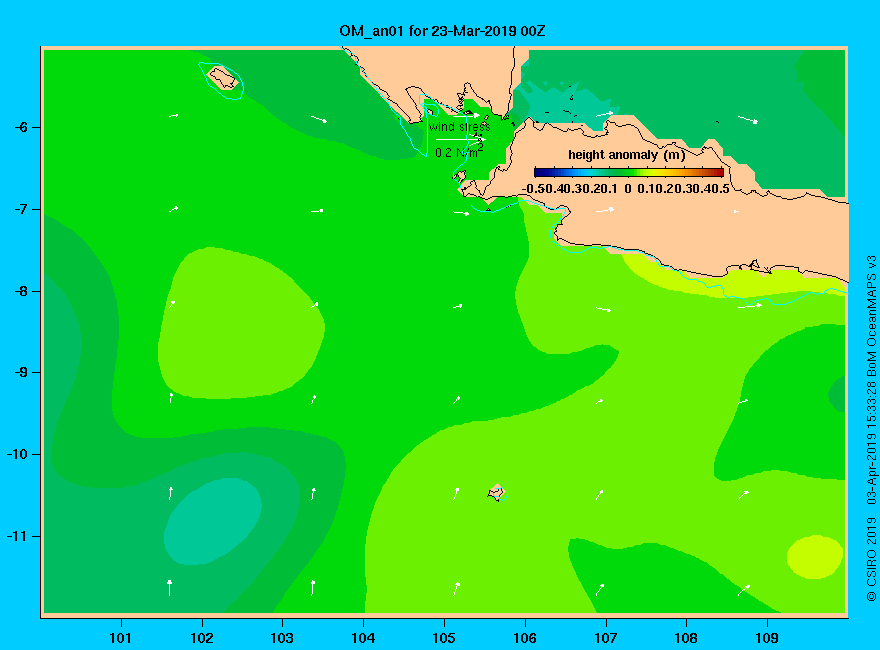Viewport: 880px width, 650px height.
Task: Click the height anomaly color bar
Action: pyautogui.click(x=629, y=172)
